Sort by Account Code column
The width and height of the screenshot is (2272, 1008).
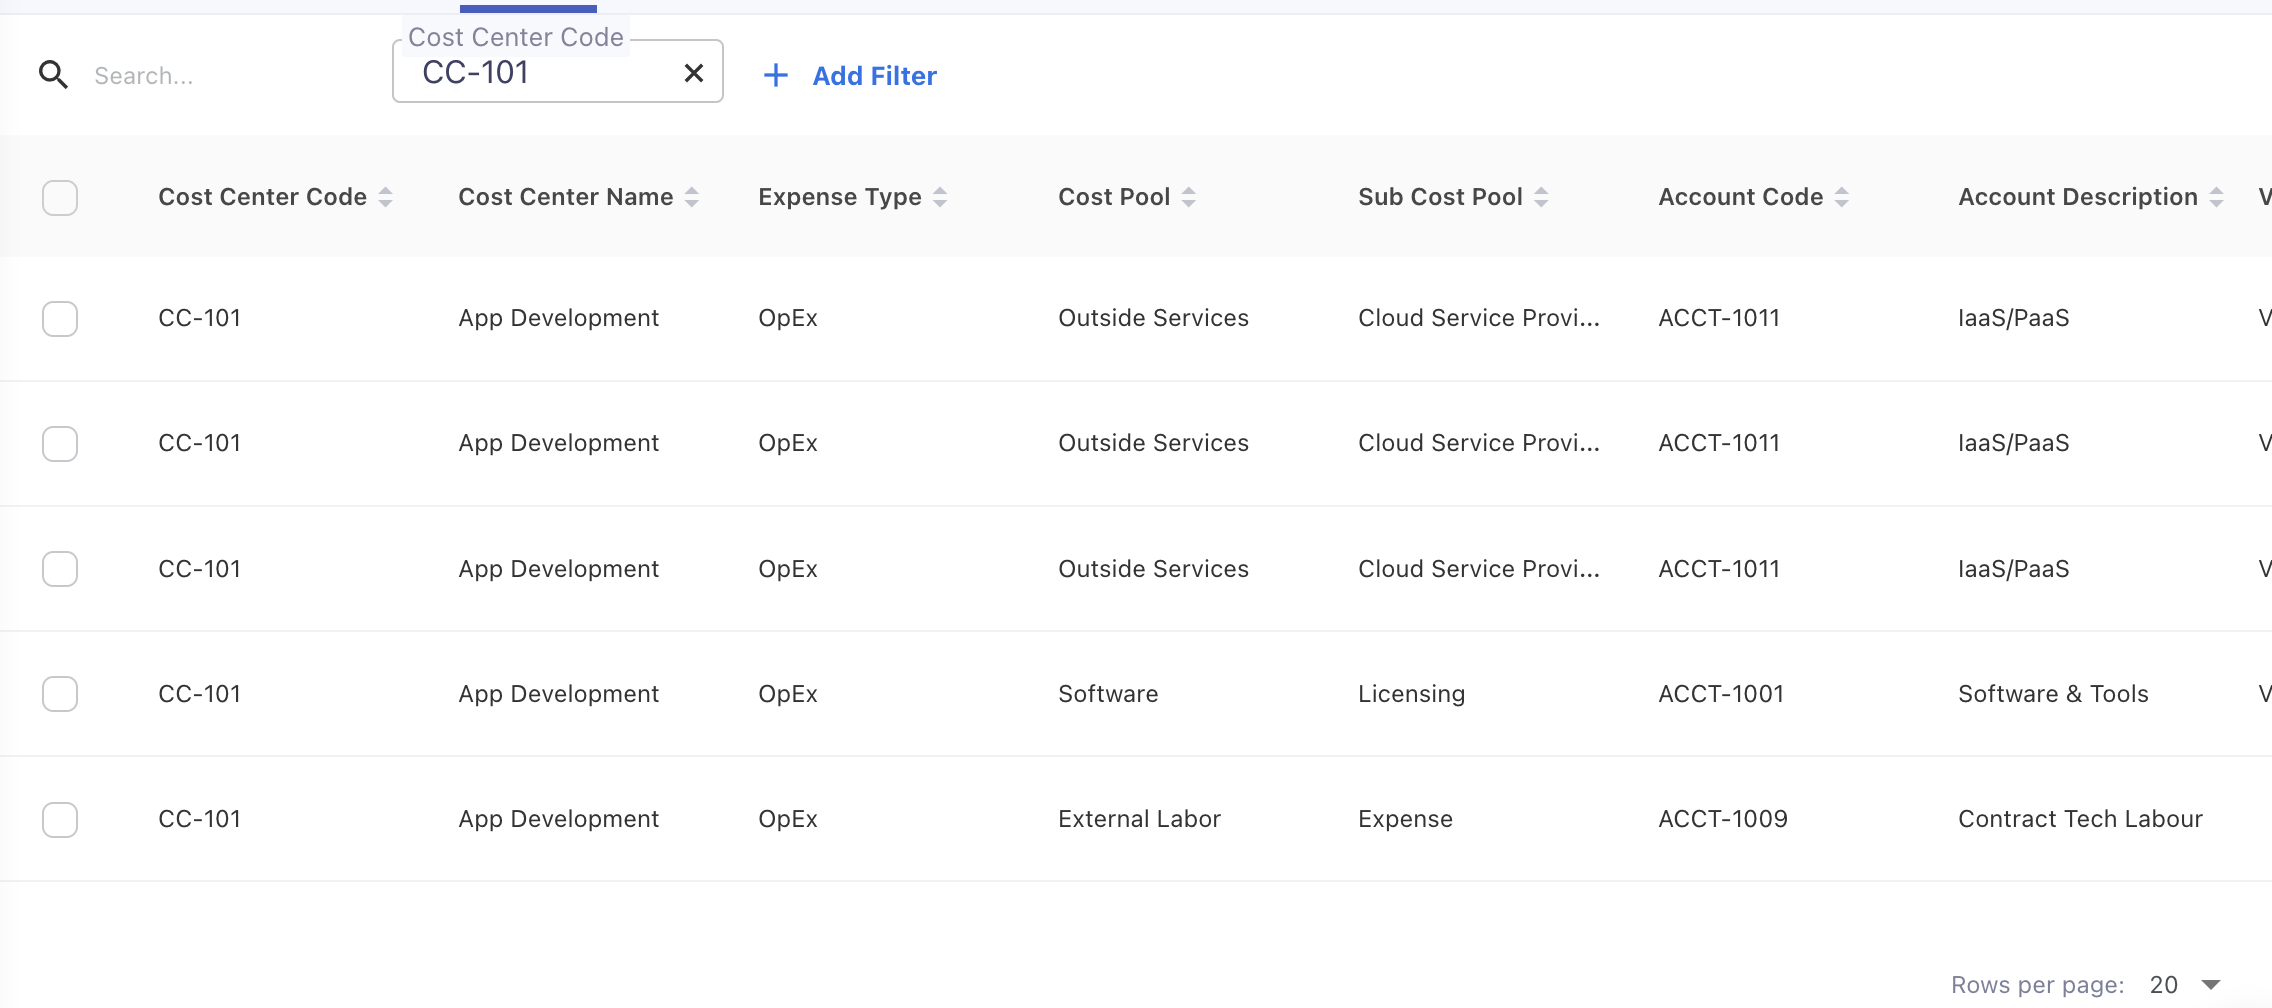coord(1841,197)
